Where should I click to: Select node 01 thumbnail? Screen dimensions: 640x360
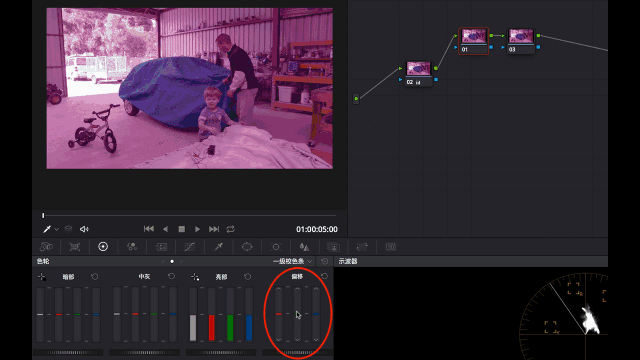pyautogui.click(x=473, y=36)
